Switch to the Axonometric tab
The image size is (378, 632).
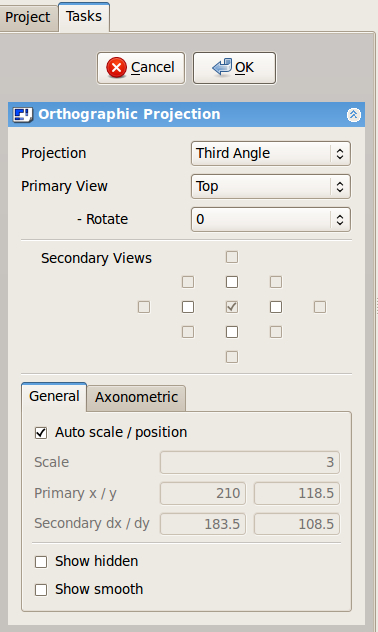pyautogui.click(x=136, y=397)
